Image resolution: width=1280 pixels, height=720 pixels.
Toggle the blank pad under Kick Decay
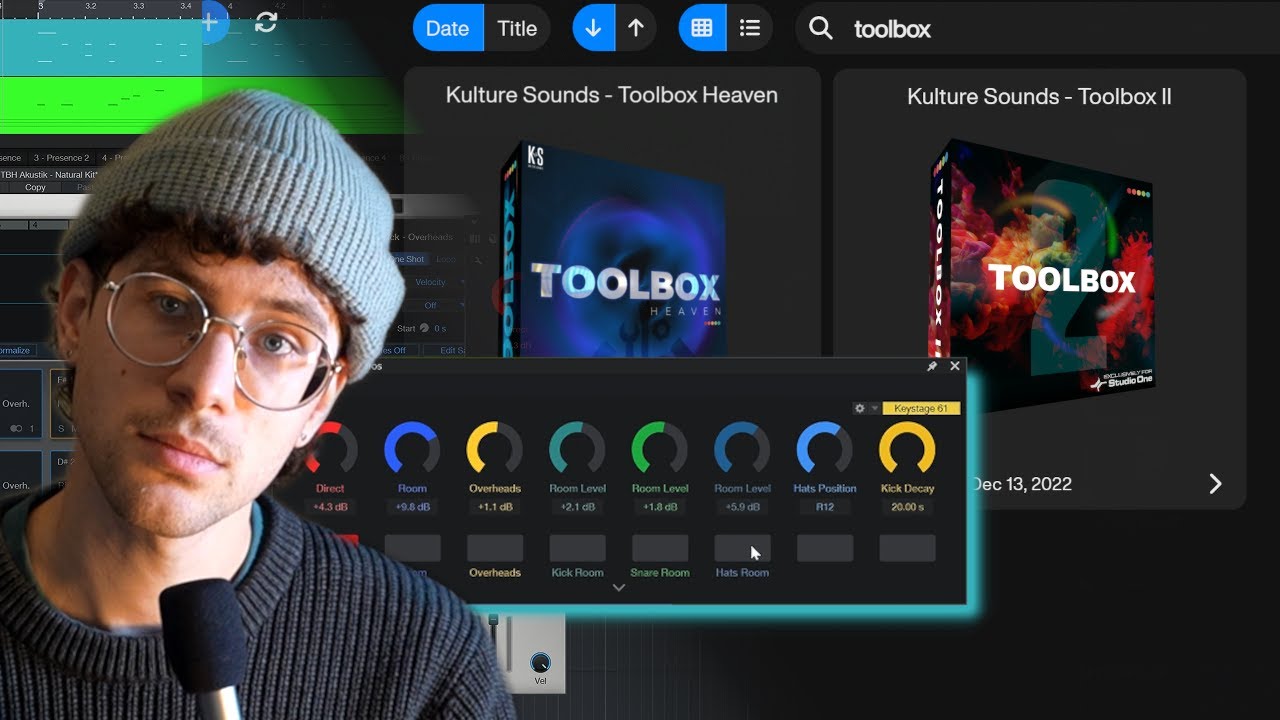(x=907, y=548)
